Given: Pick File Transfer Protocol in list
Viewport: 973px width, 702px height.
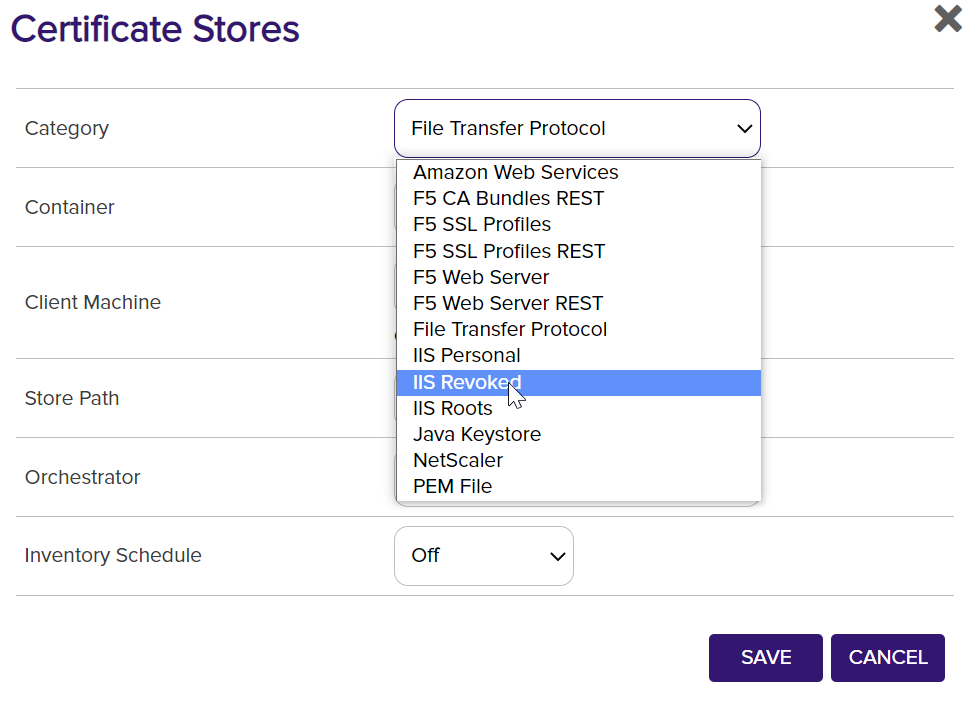Looking at the screenshot, I should pos(509,329).
